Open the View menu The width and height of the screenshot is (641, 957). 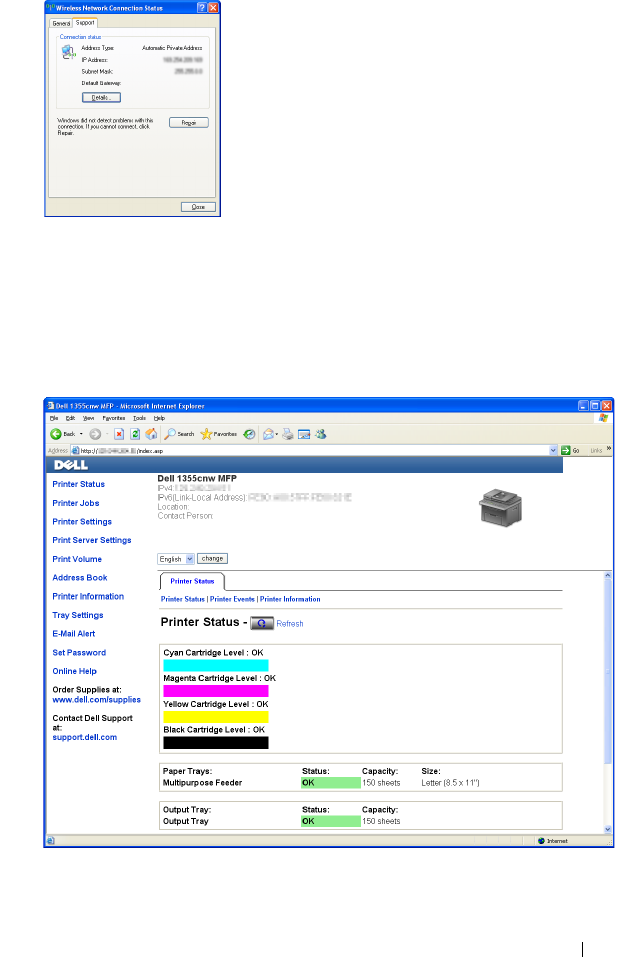89,418
